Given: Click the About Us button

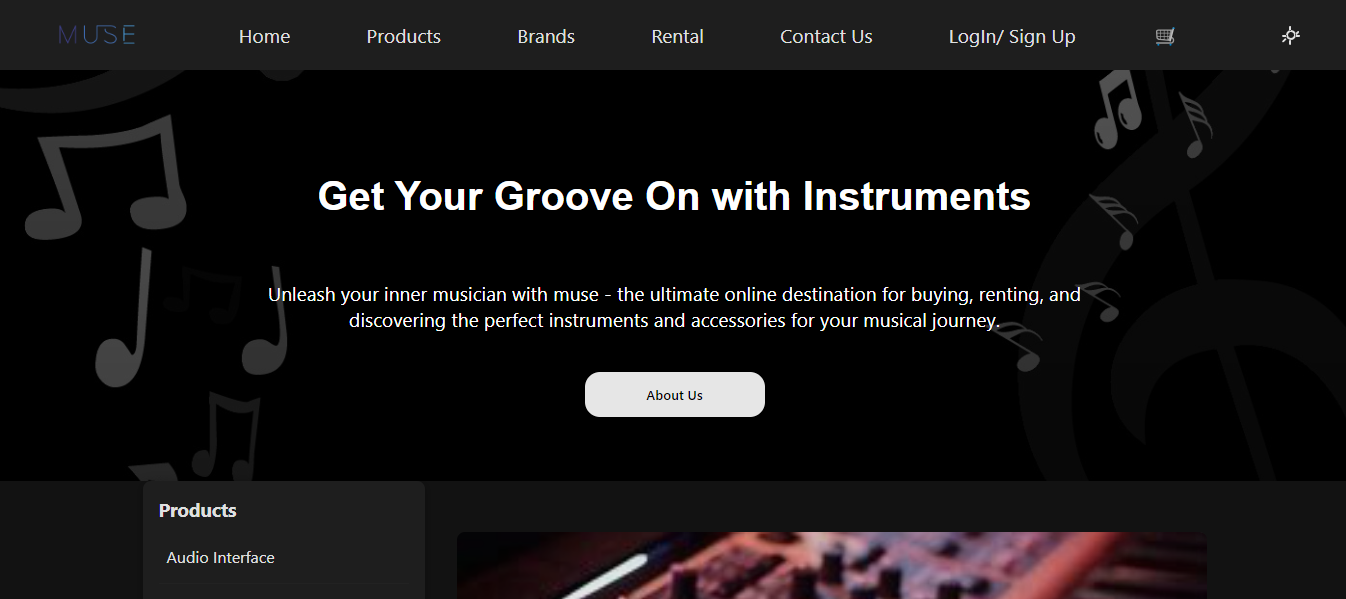Looking at the screenshot, I should coord(675,395).
